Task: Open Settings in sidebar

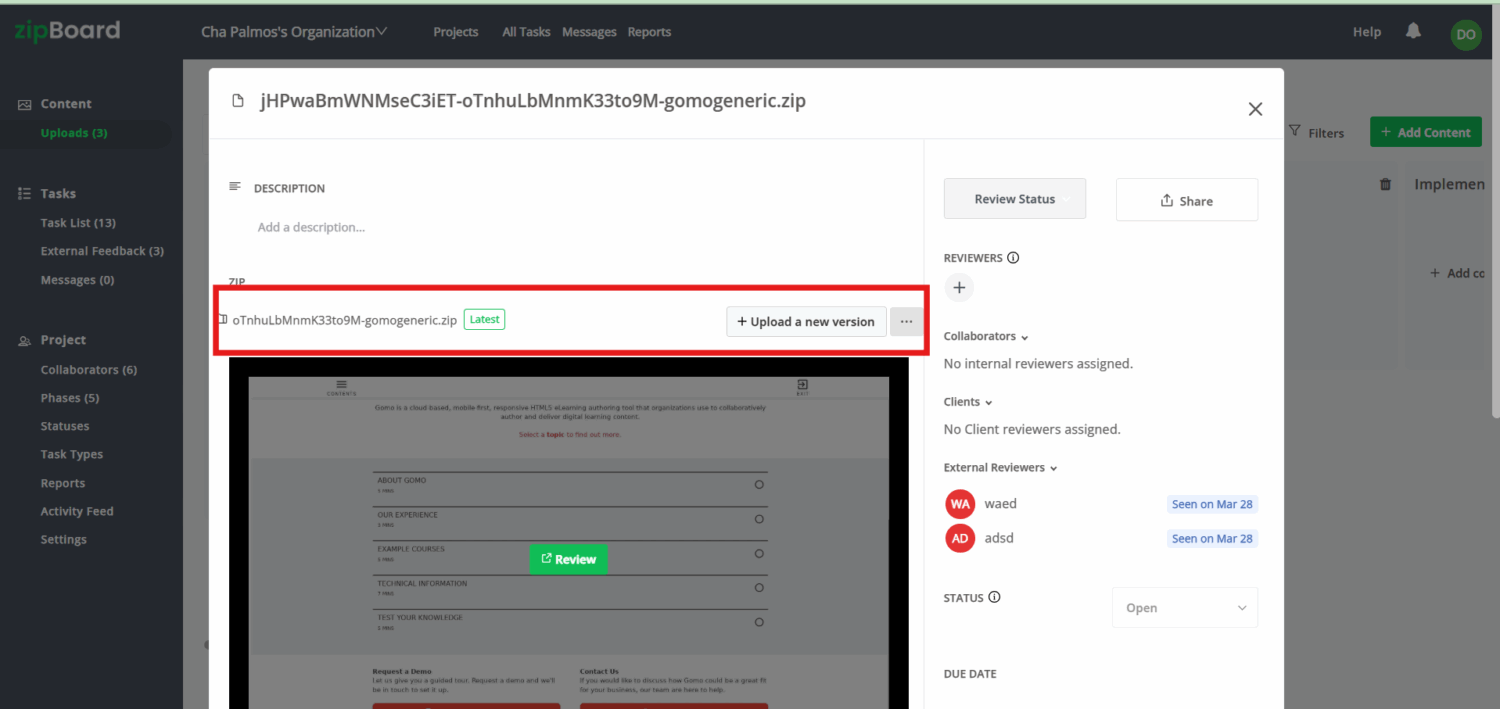Action: [x=64, y=539]
